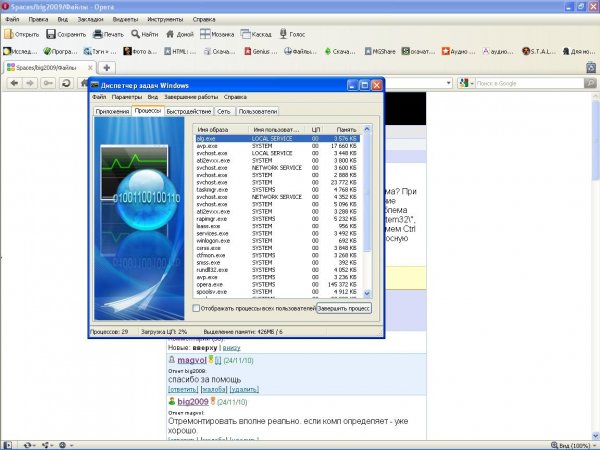The width and height of the screenshot is (600, 450).
Task: Click the Google search input field
Action: click(530, 83)
